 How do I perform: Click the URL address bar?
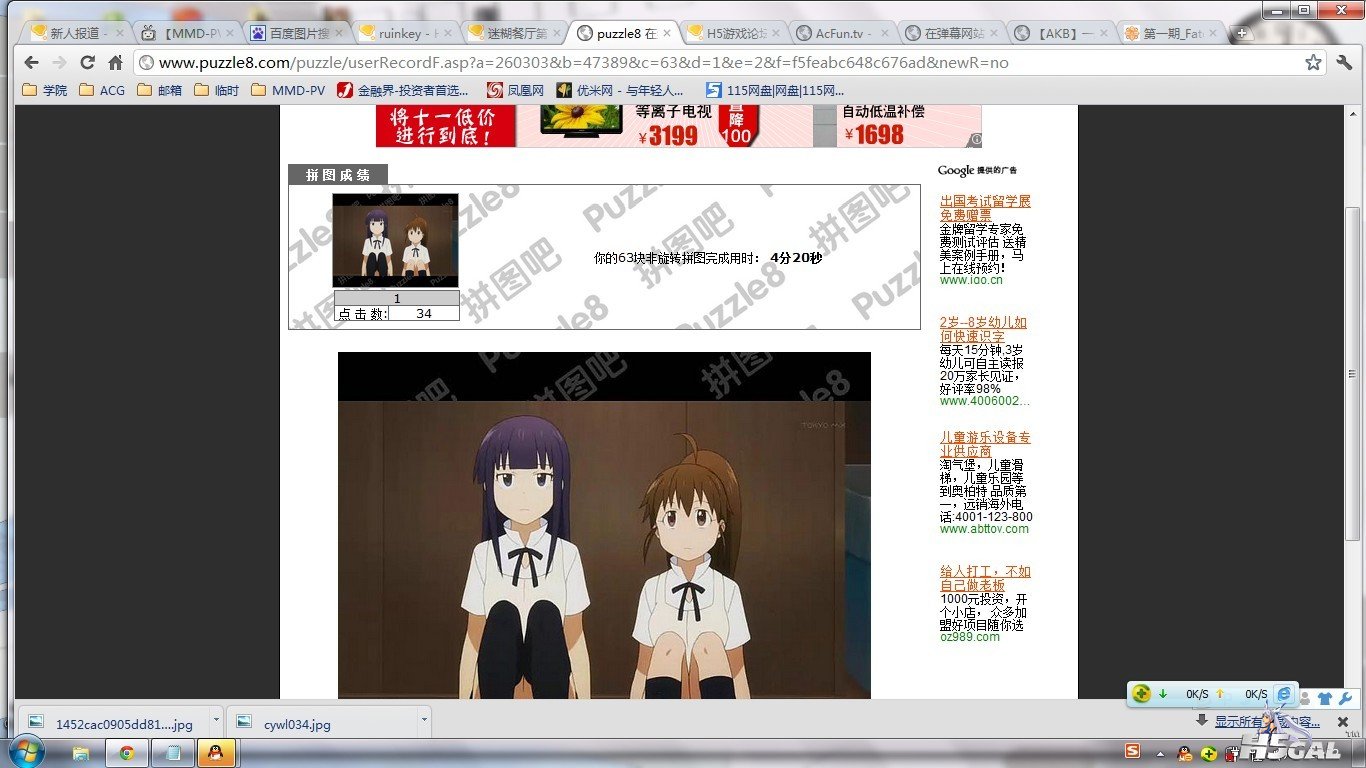click(650, 63)
